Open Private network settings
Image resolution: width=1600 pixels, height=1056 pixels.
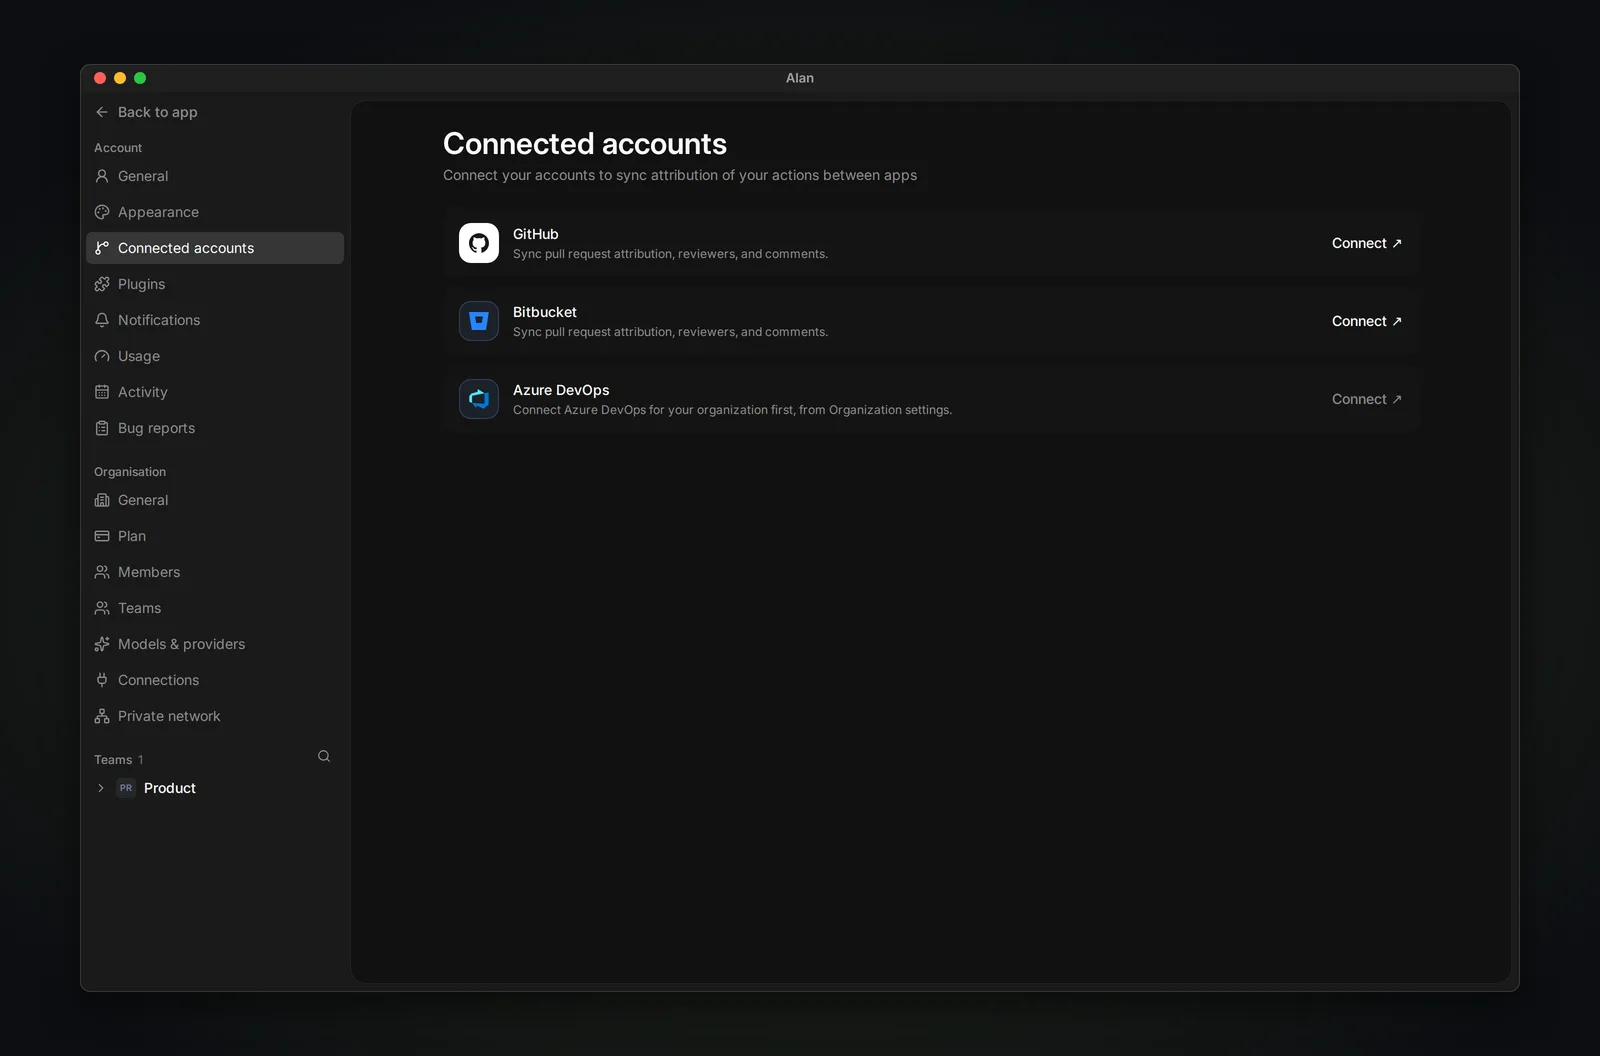[215, 716]
